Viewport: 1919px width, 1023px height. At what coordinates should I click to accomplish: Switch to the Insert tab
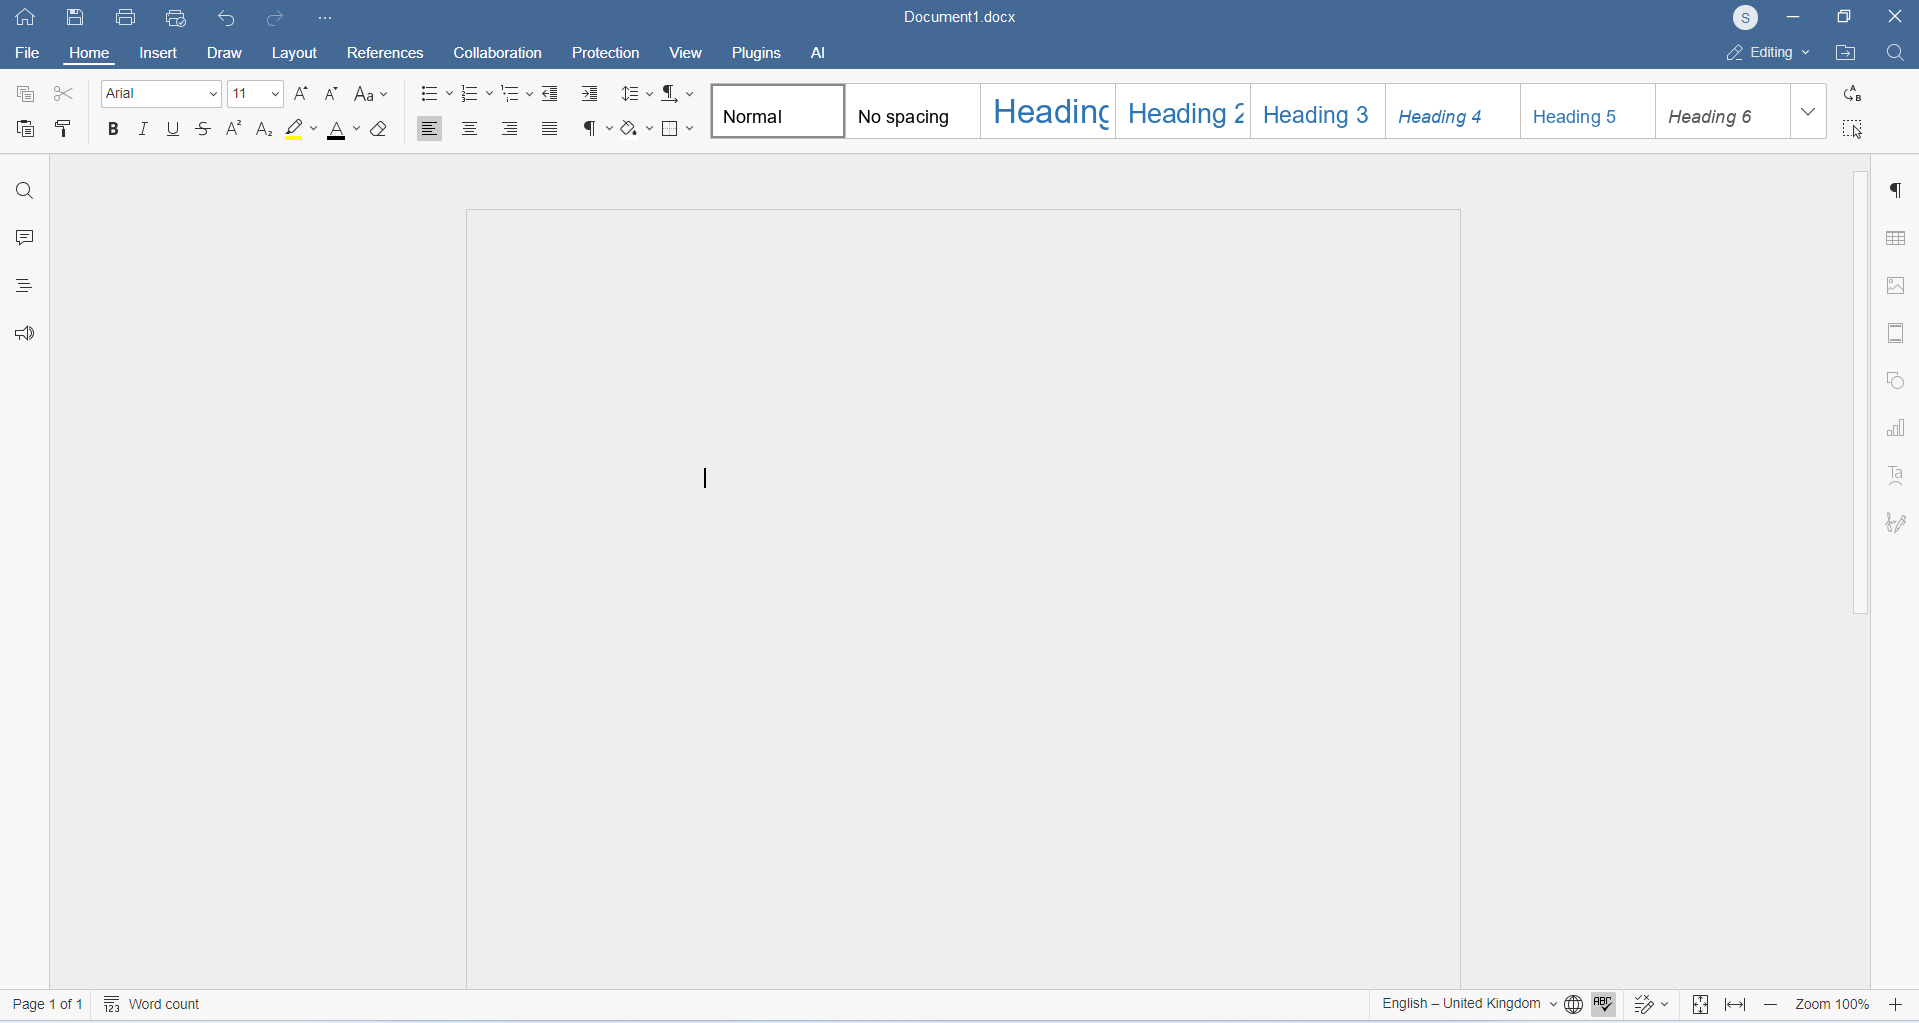click(x=158, y=53)
